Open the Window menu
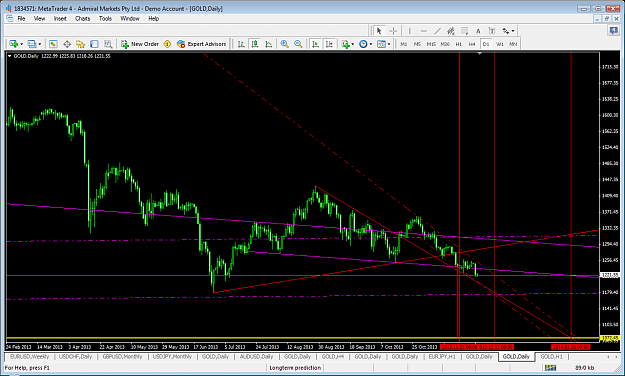 (130, 18)
